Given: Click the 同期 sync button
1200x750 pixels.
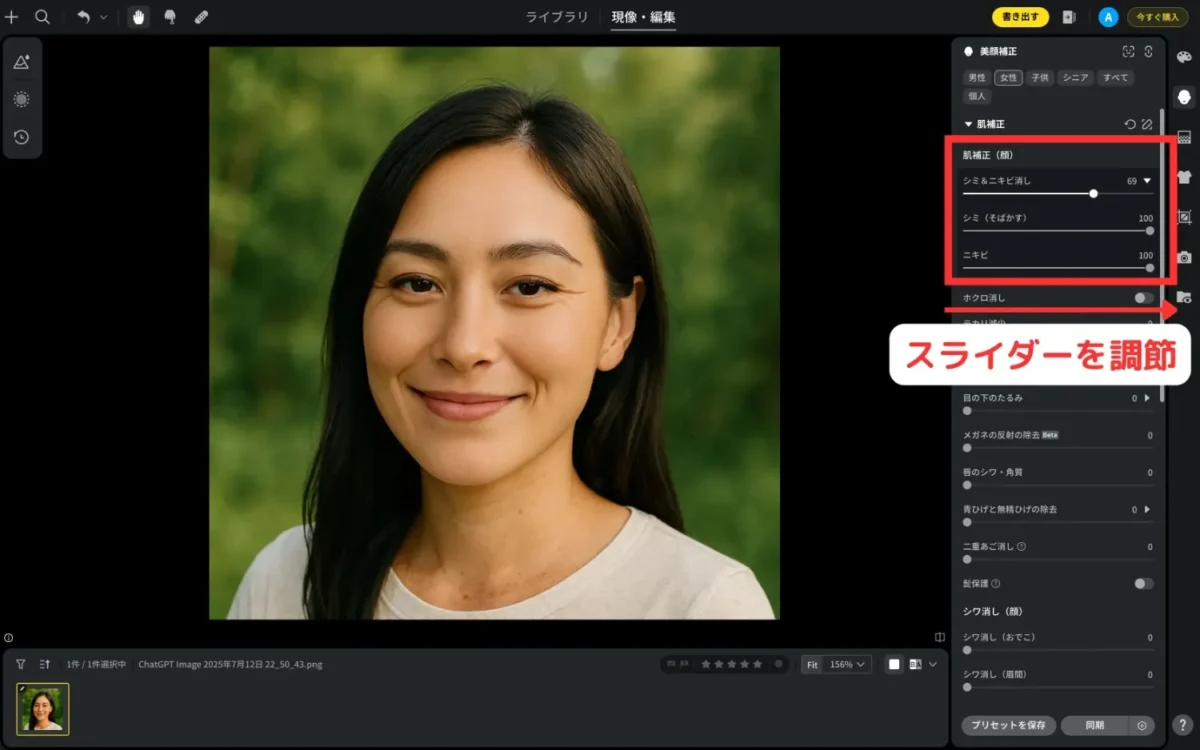Looking at the screenshot, I should [x=1095, y=726].
